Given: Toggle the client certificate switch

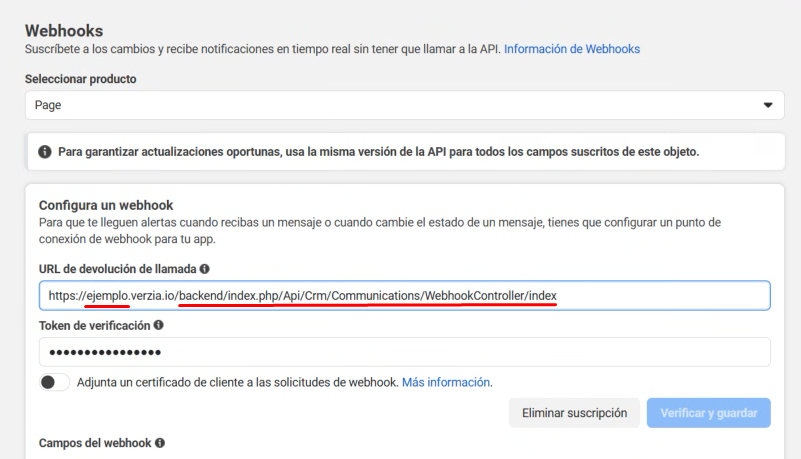Looking at the screenshot, I should point(55,383).
